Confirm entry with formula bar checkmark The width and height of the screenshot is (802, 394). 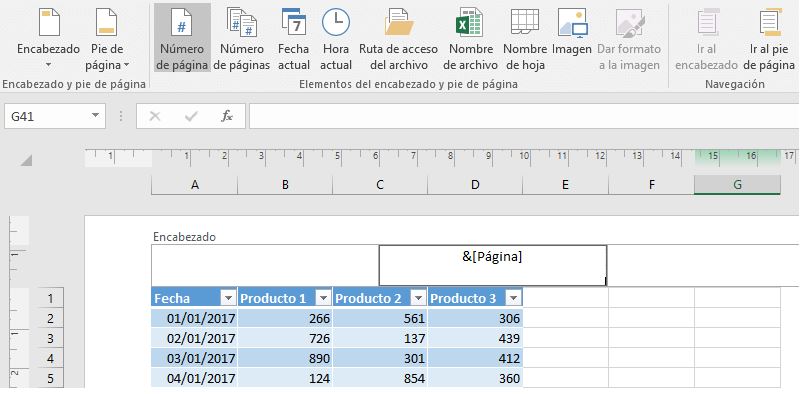pyautogui.click(x=191, y=116)
